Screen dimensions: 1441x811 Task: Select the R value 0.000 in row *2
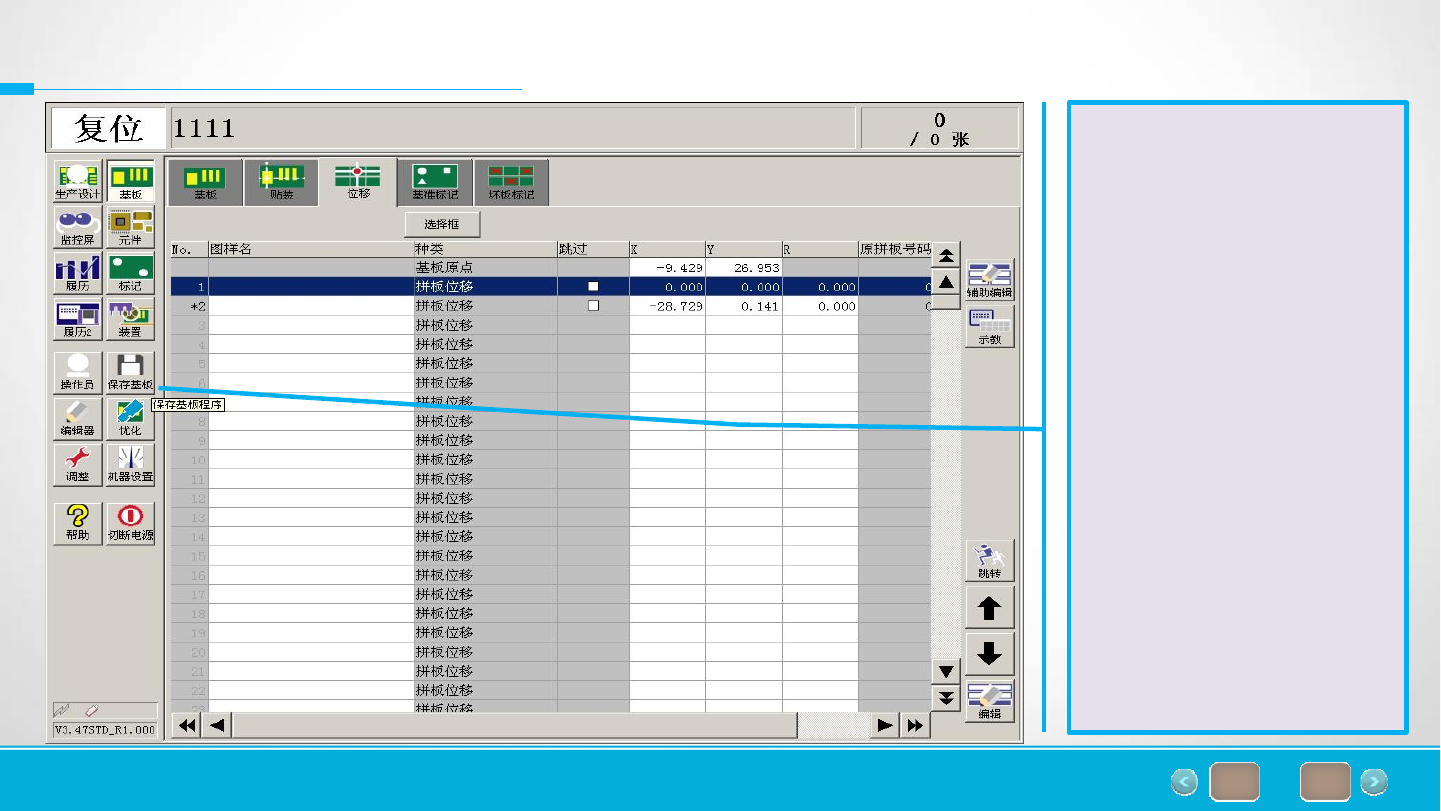tap(820, 306)
